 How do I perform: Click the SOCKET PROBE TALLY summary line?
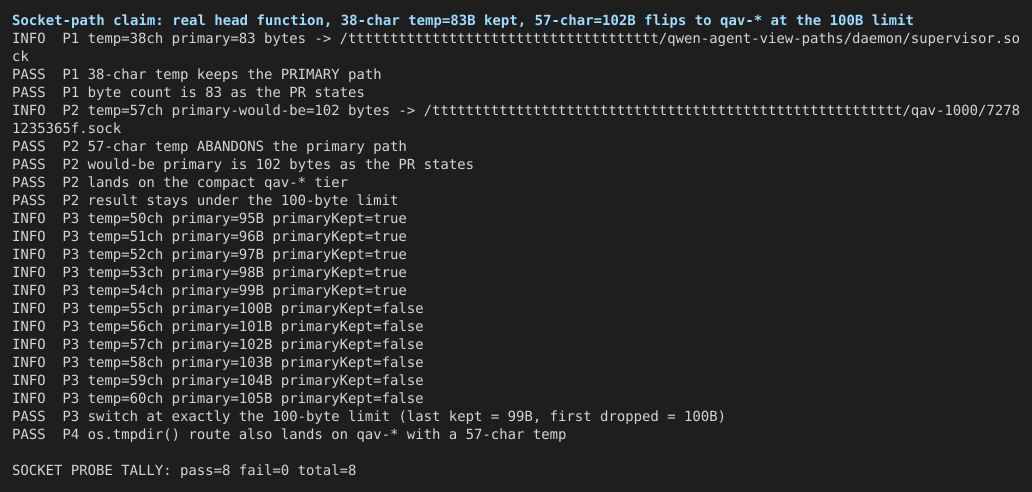(x=184, y=470)
